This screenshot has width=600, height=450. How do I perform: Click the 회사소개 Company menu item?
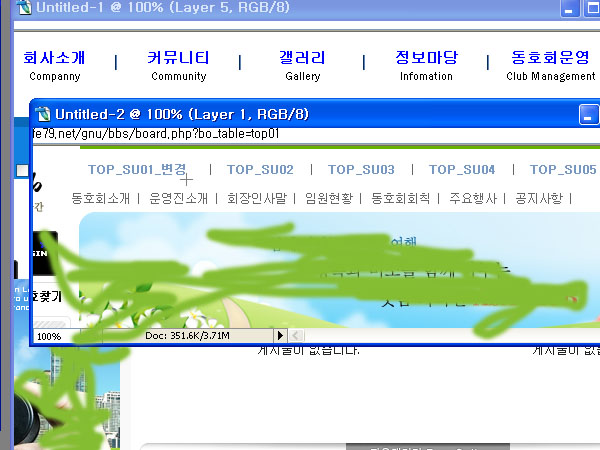55,65
